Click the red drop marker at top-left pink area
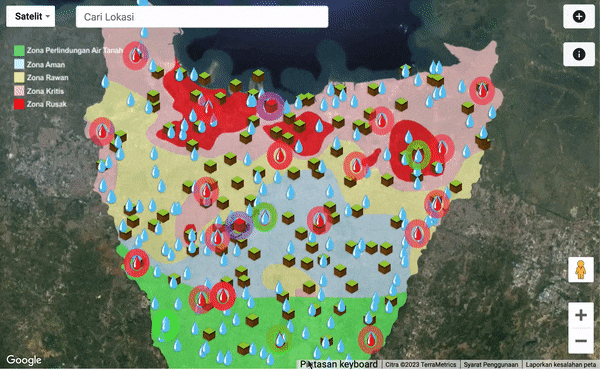 point(135,56)
